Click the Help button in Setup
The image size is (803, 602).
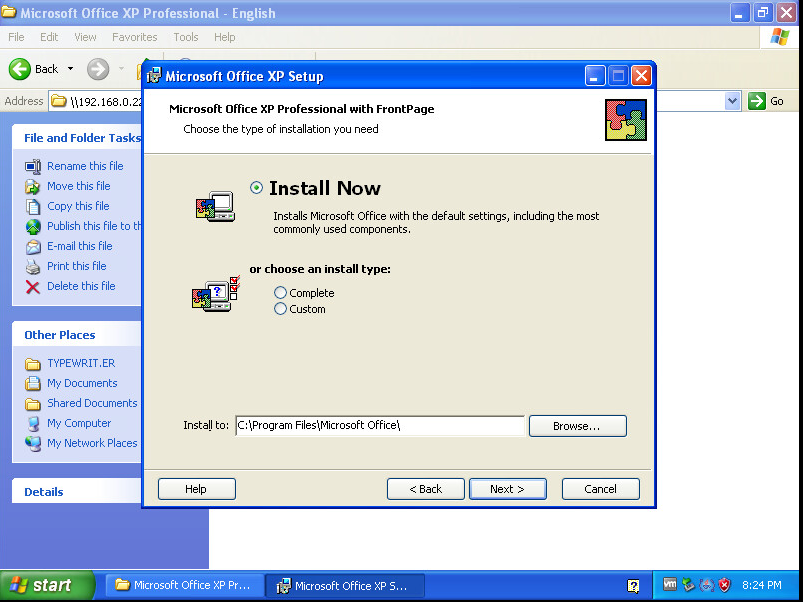tap(197, 489)
